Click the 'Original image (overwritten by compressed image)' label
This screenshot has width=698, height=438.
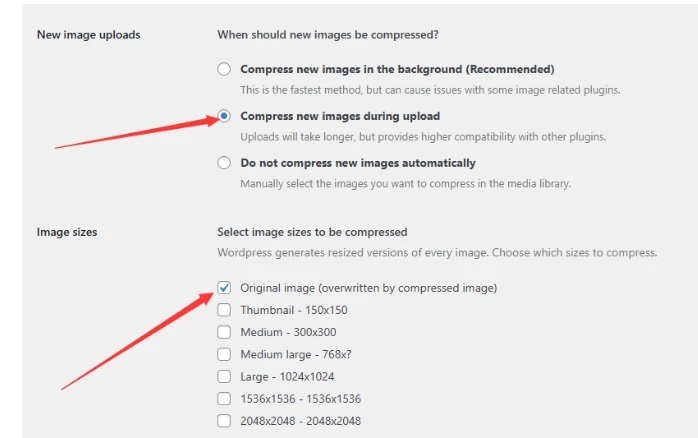368,288
